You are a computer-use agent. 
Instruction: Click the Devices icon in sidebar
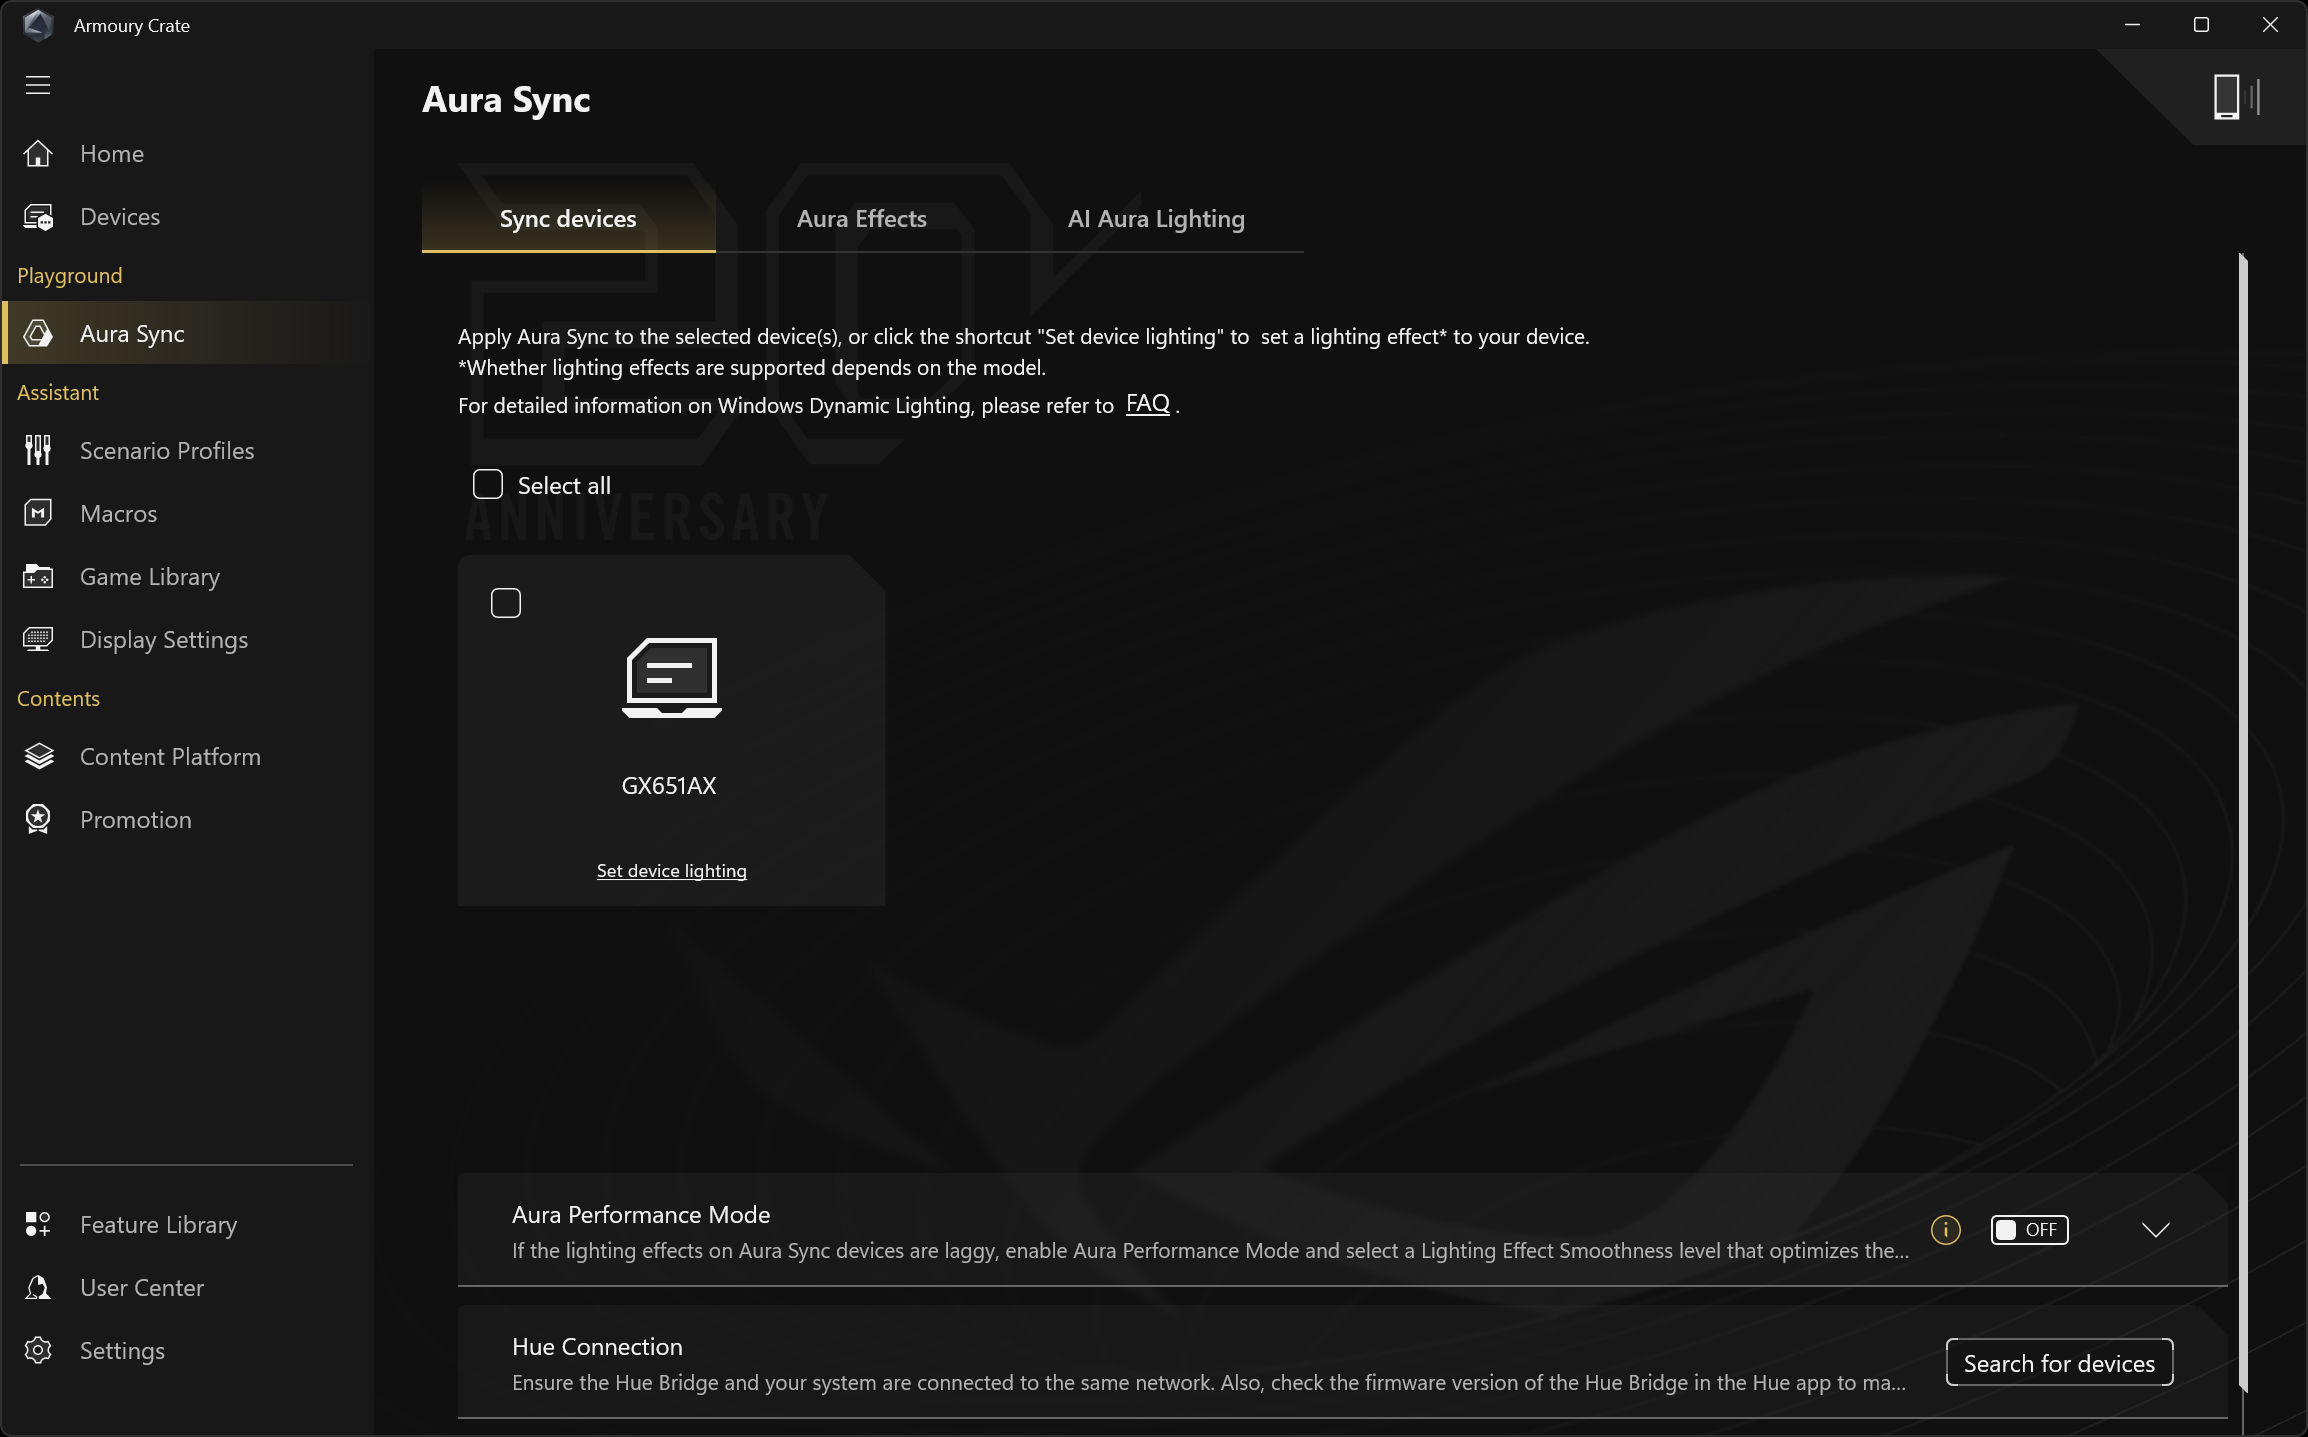(x=38, y=216)
